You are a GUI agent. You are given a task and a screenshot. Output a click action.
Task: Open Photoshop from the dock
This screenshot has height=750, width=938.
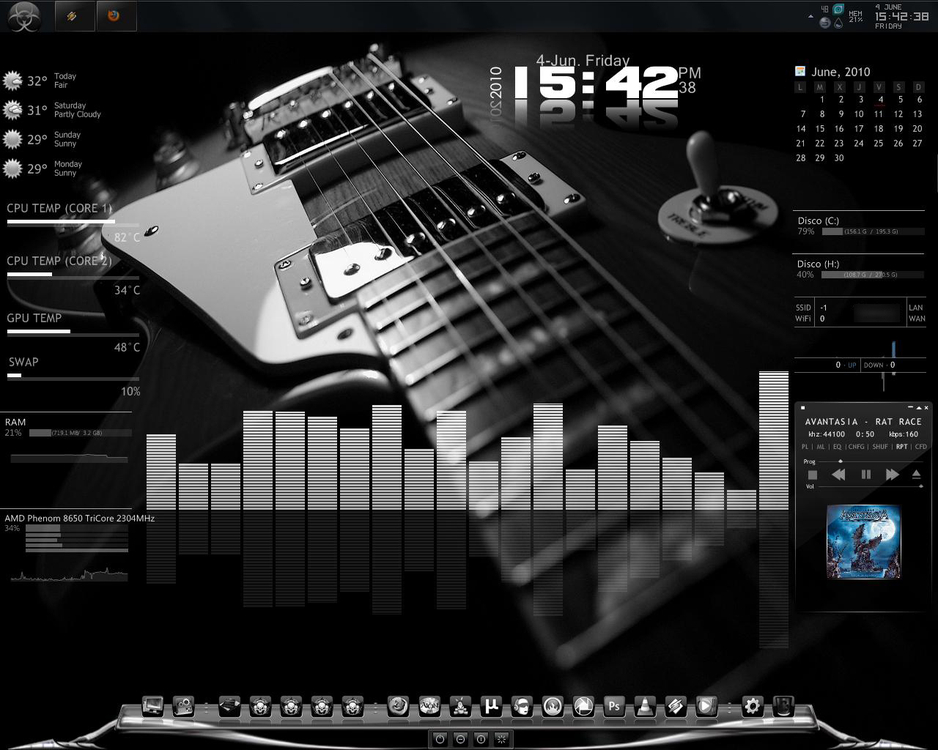coord(614,706)
